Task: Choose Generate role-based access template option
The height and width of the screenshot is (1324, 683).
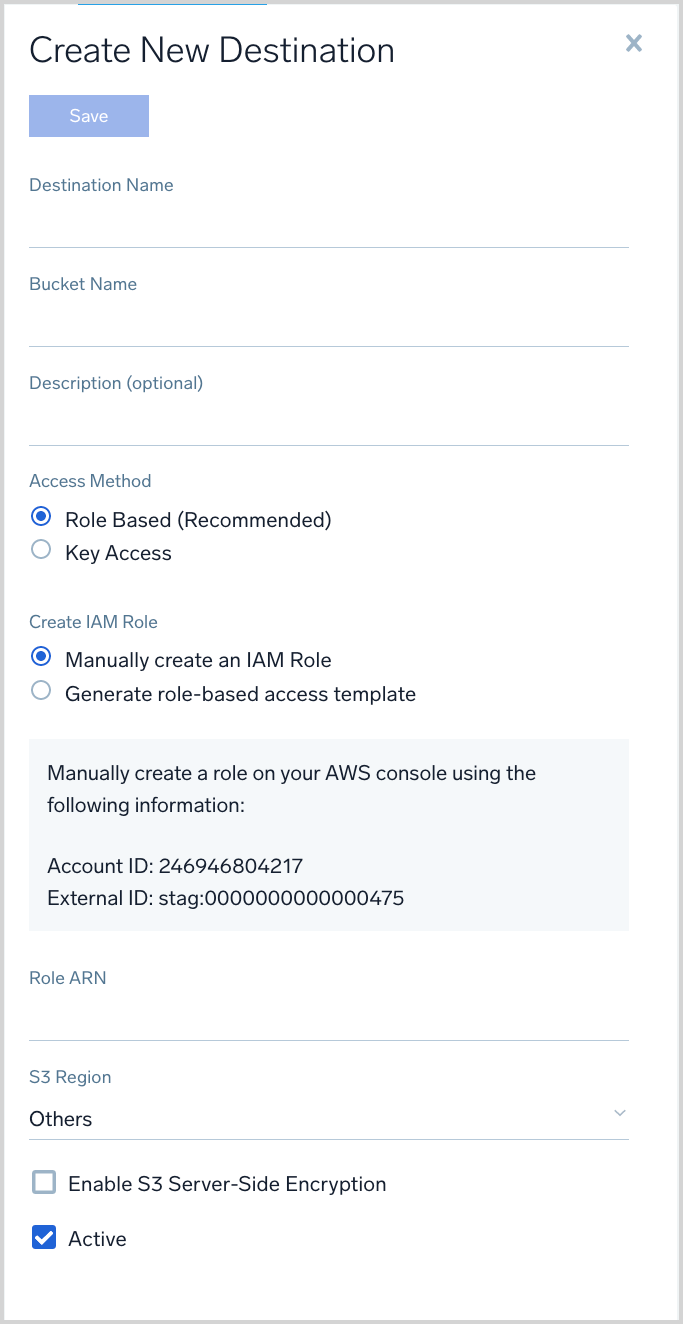Action: 41,691
